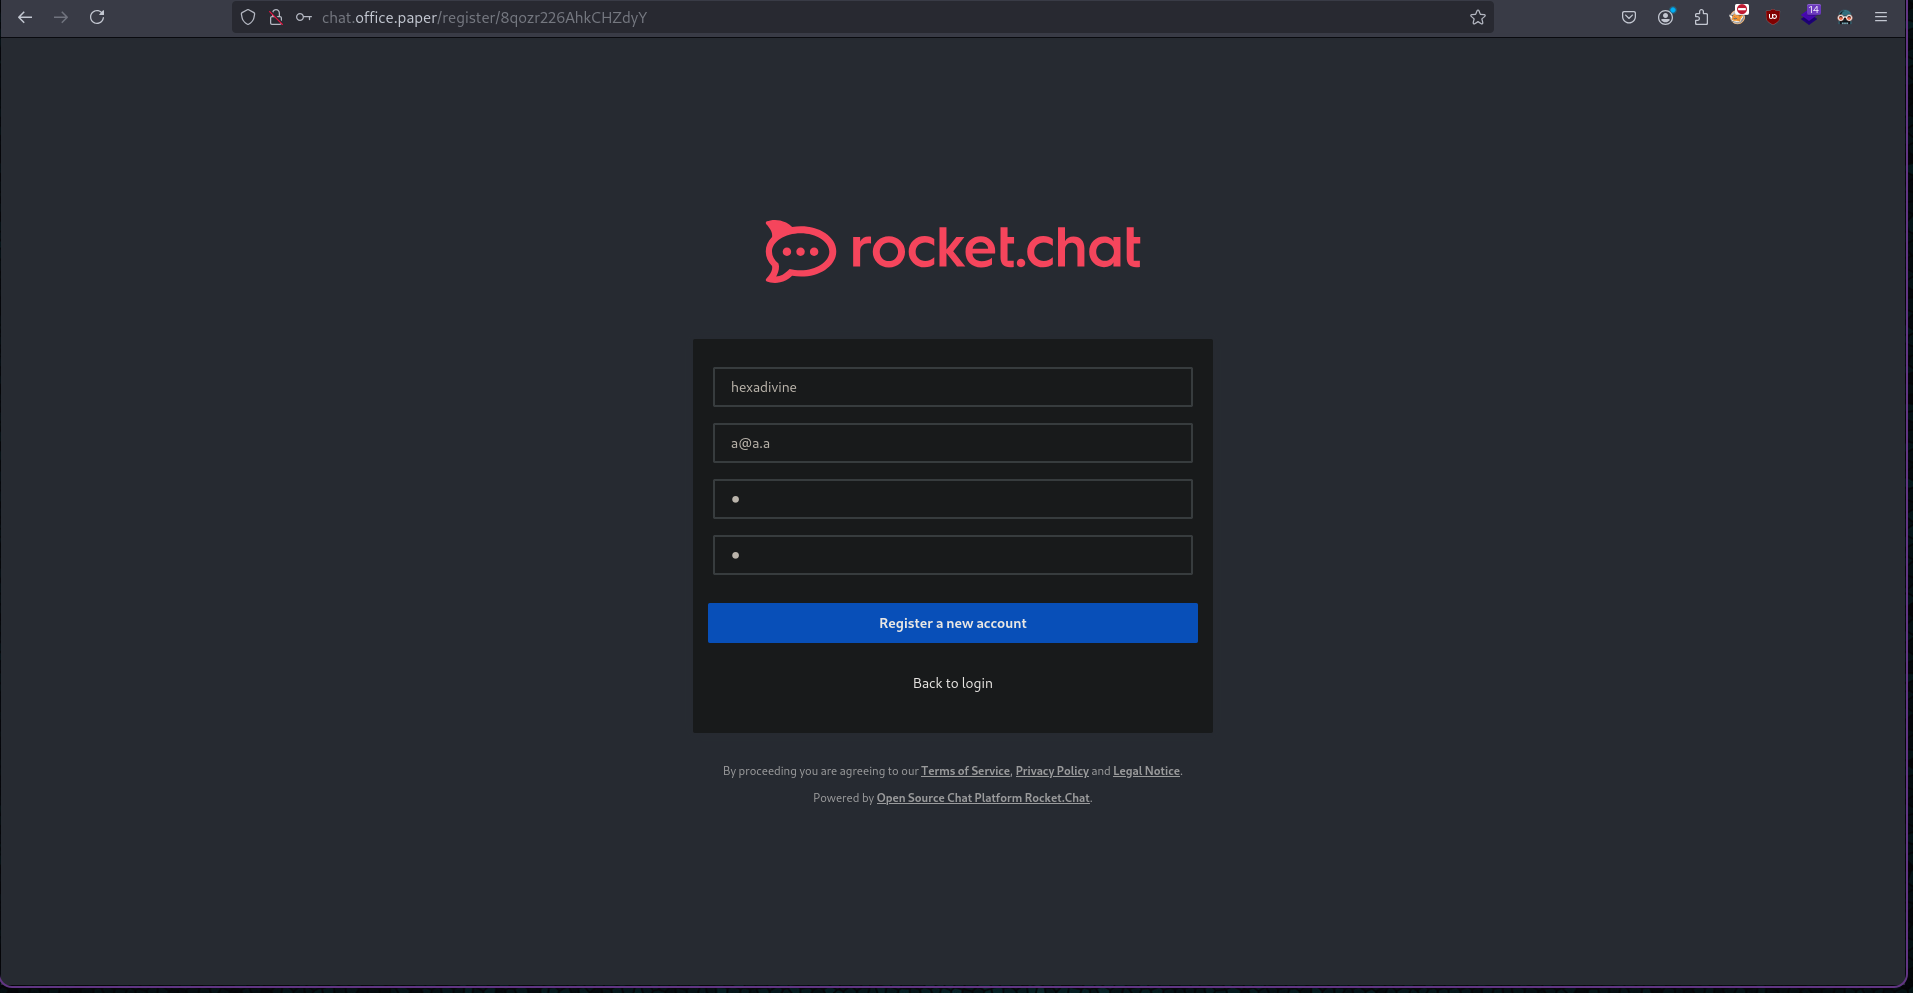Click the email field containing a@a.a
The height and width of the screenshot is (993, 1913).
click(x=953, y=443)
